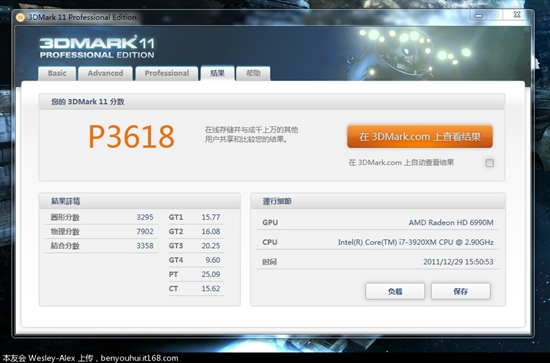Go to the 帮助 help tab
The image size is (550, 363).
(253, 73)
